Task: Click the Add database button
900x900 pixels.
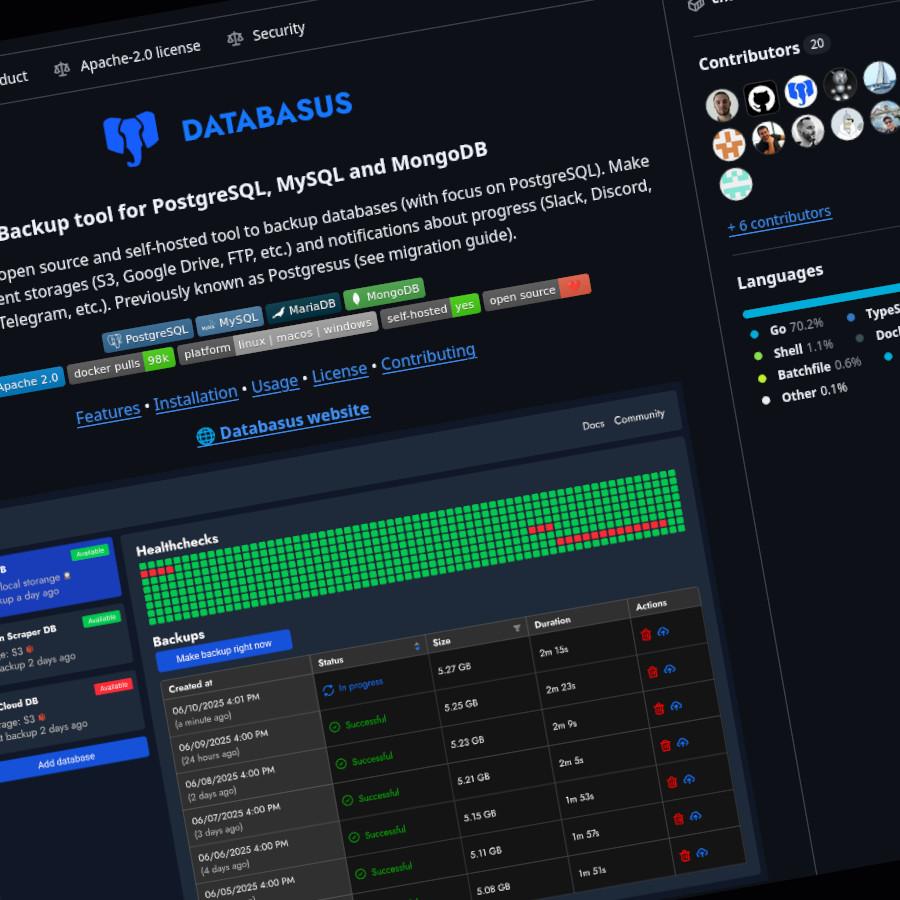Action: pos(67,760)
